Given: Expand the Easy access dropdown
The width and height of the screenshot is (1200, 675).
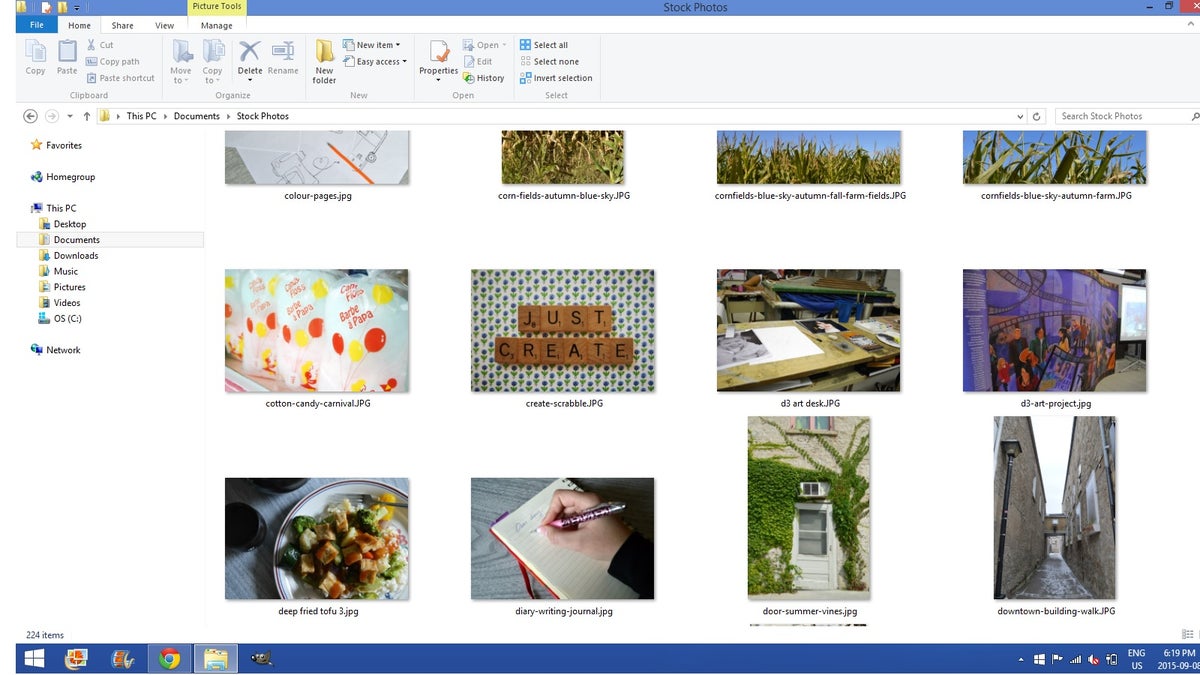Looking at the screenshot, I should pos(374,62).
